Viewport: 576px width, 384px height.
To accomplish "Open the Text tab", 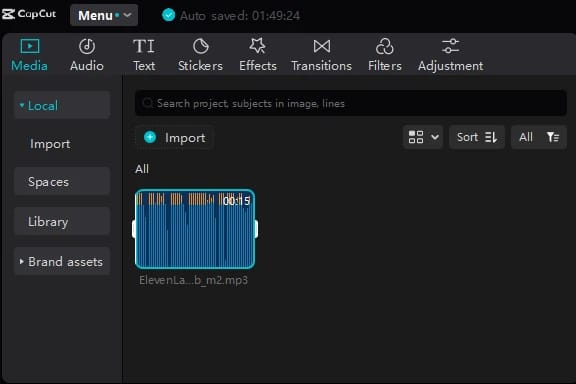I will click(144, 55).
